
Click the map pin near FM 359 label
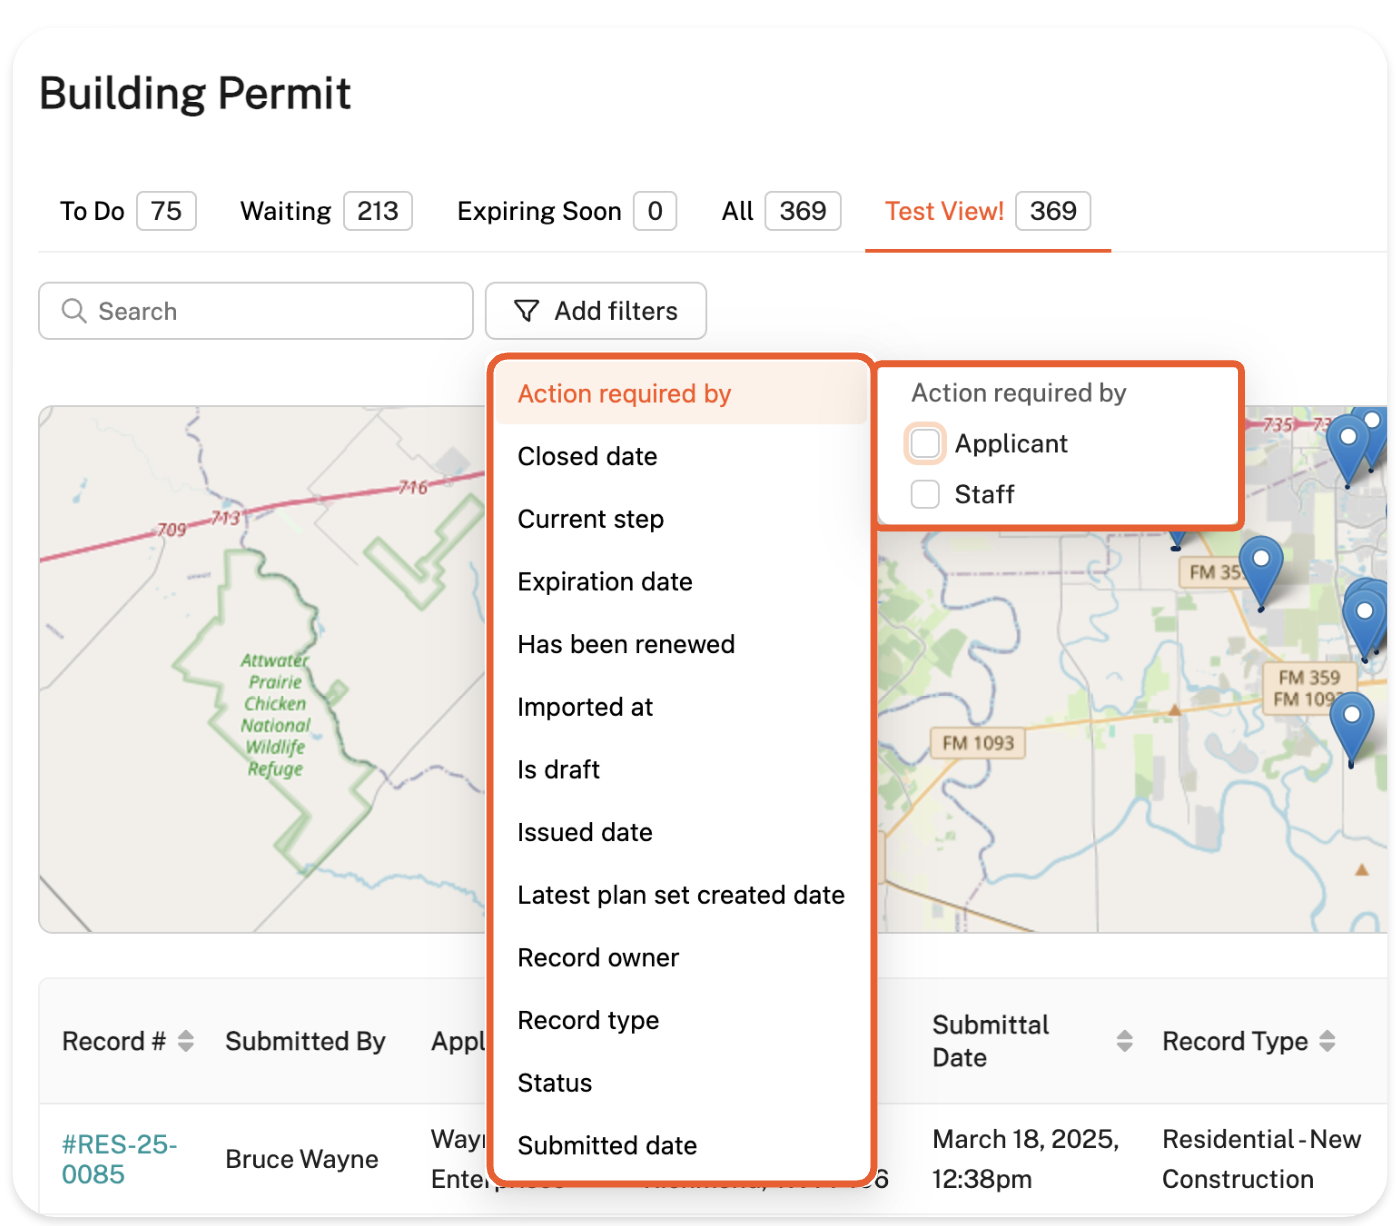pyautogui.click(x=1363, y=617)
